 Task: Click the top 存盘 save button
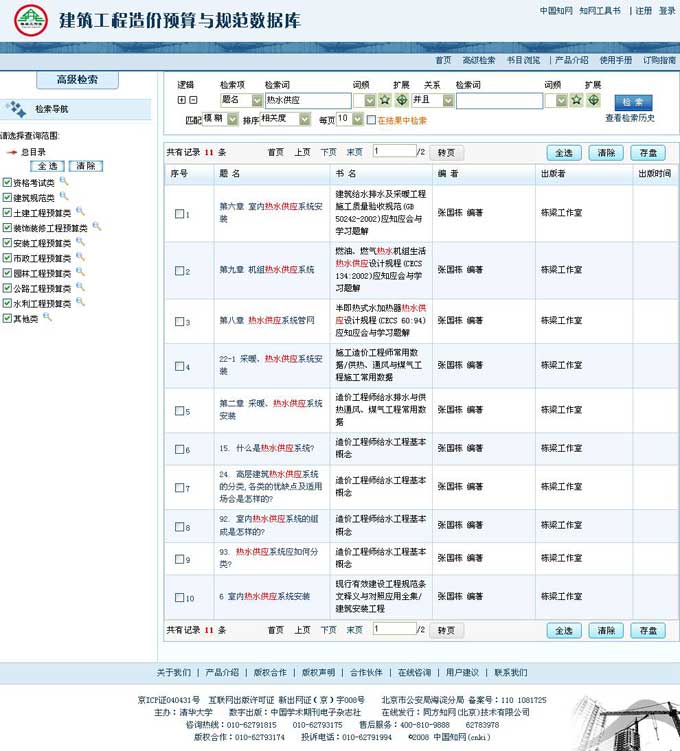click(x=647, y=153)
